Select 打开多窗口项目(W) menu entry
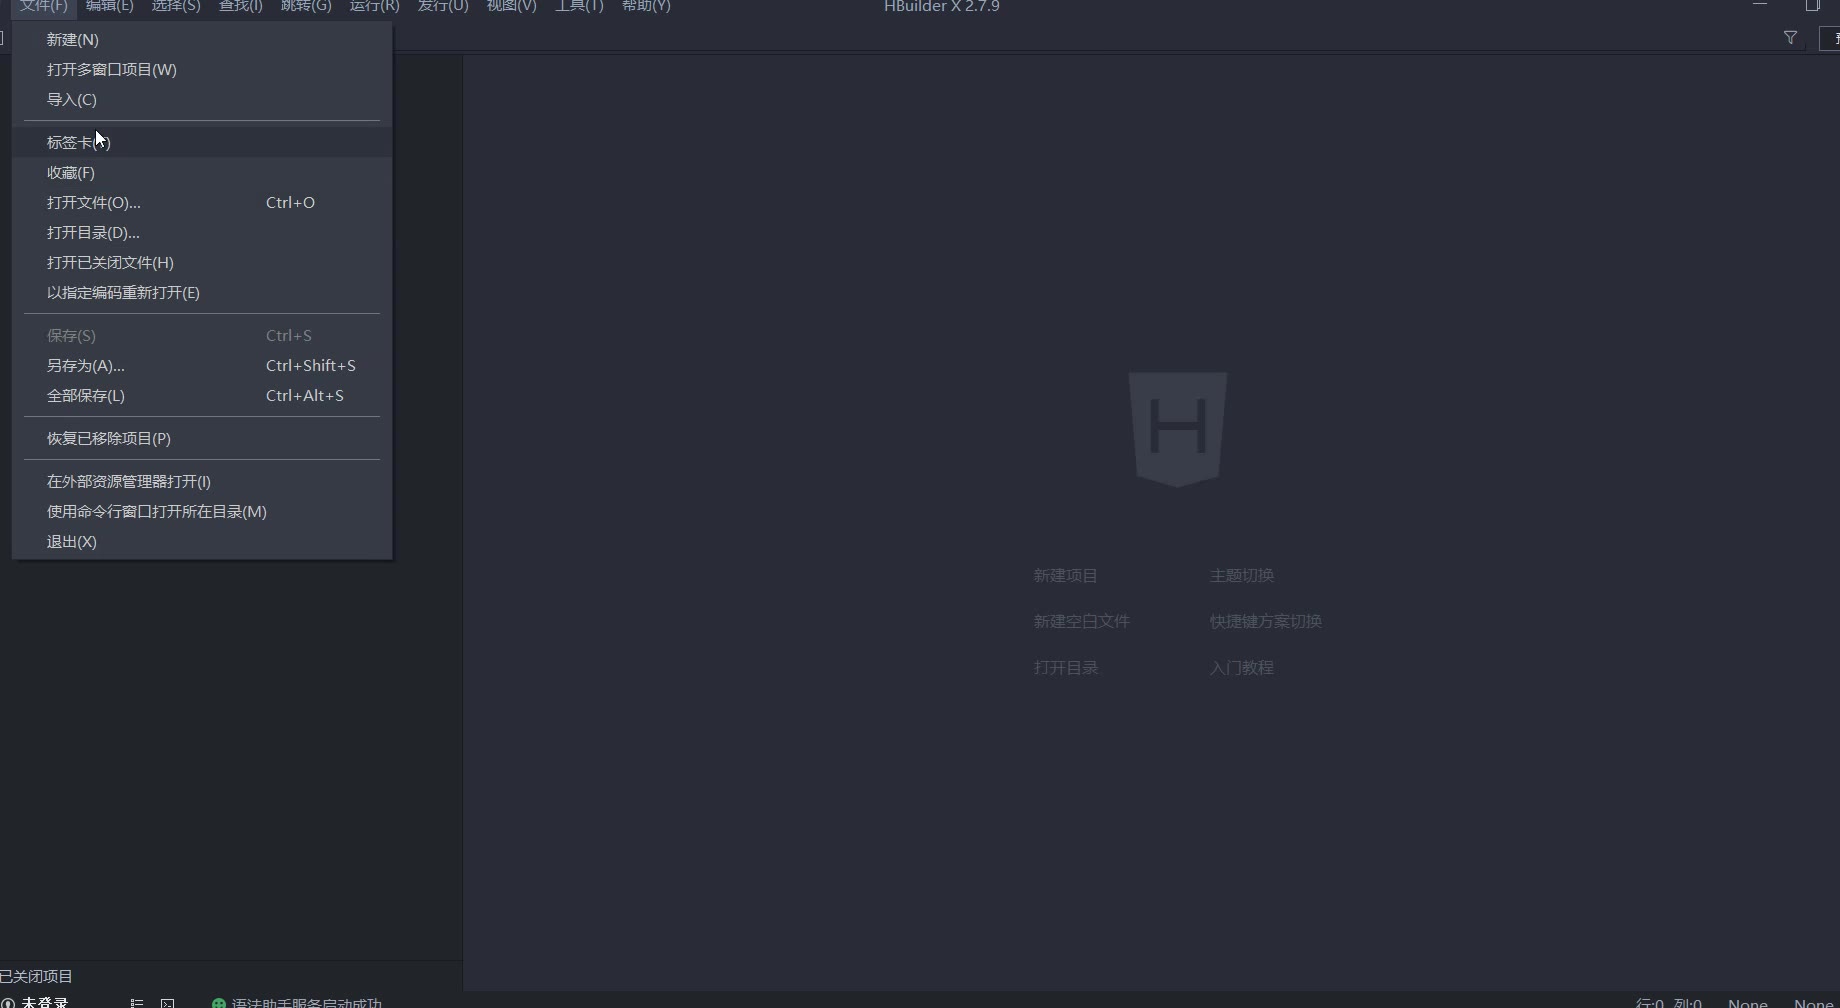1840x1008 pixels. (202, 70)
